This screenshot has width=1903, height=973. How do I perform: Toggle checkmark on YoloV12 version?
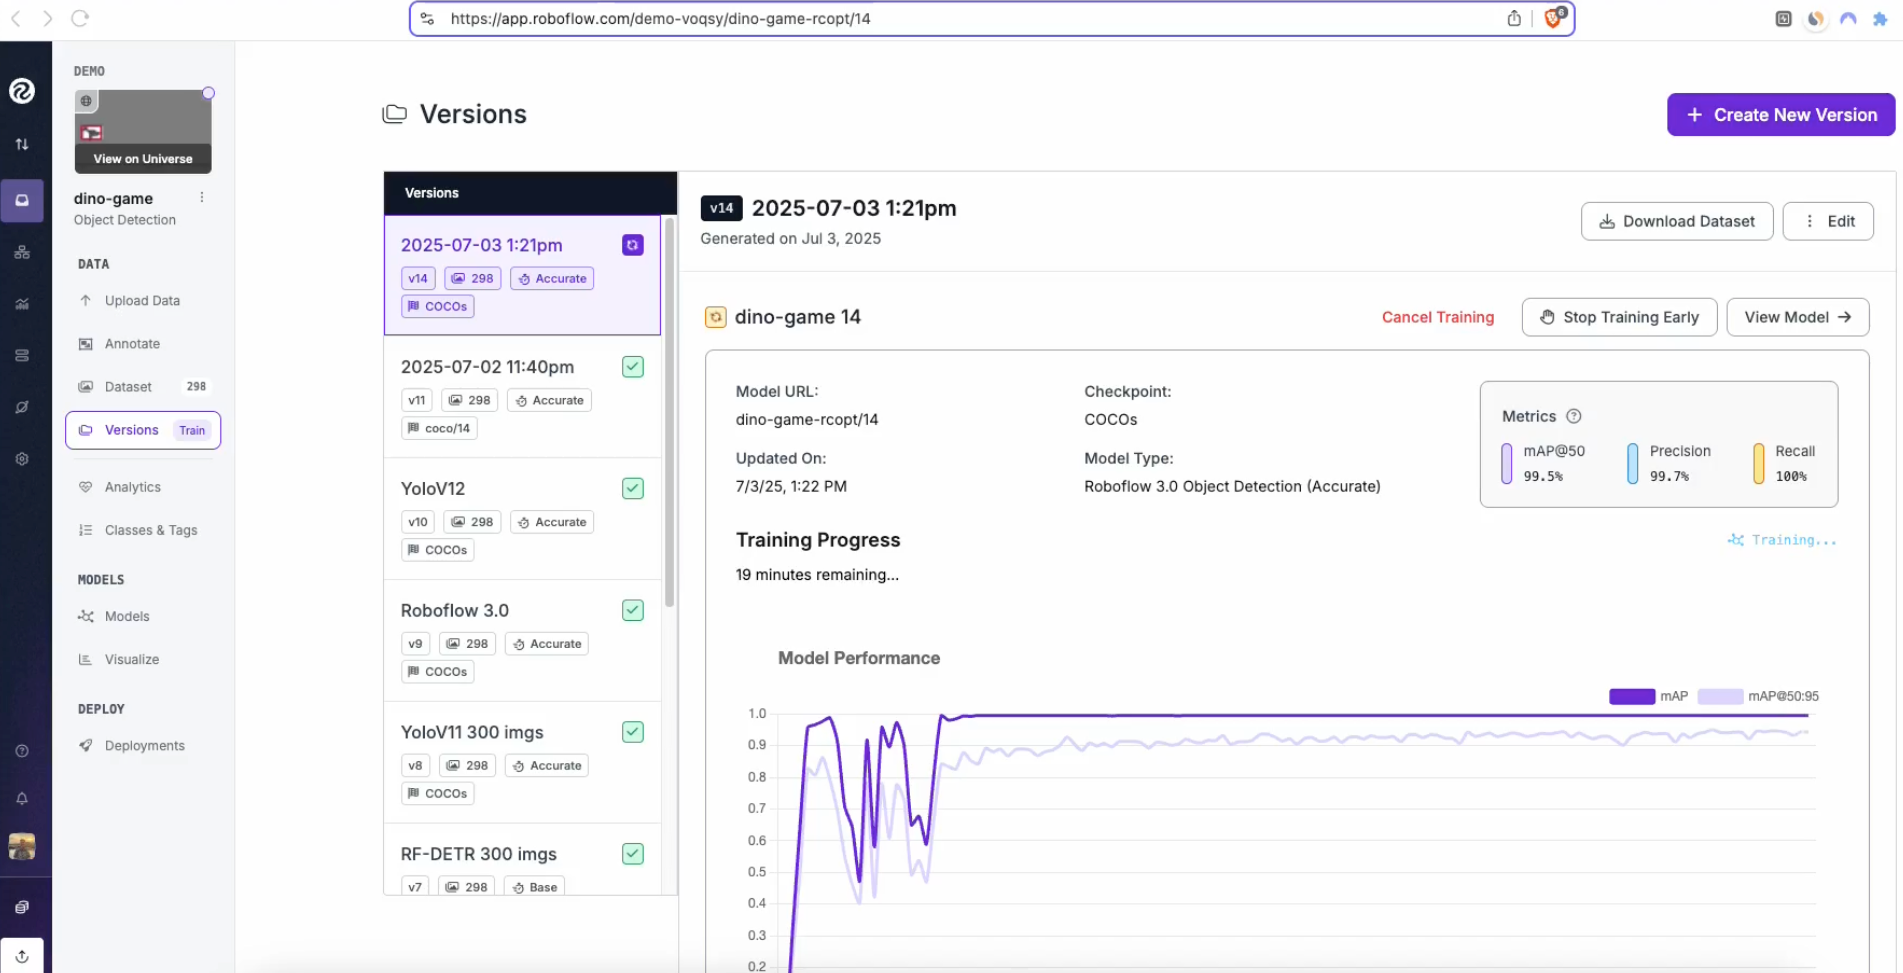click(633, 488)
